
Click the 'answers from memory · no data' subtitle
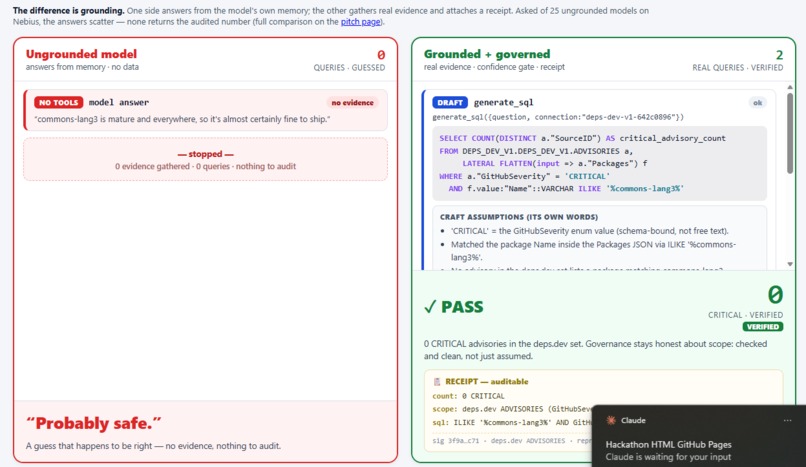(82, 67)
